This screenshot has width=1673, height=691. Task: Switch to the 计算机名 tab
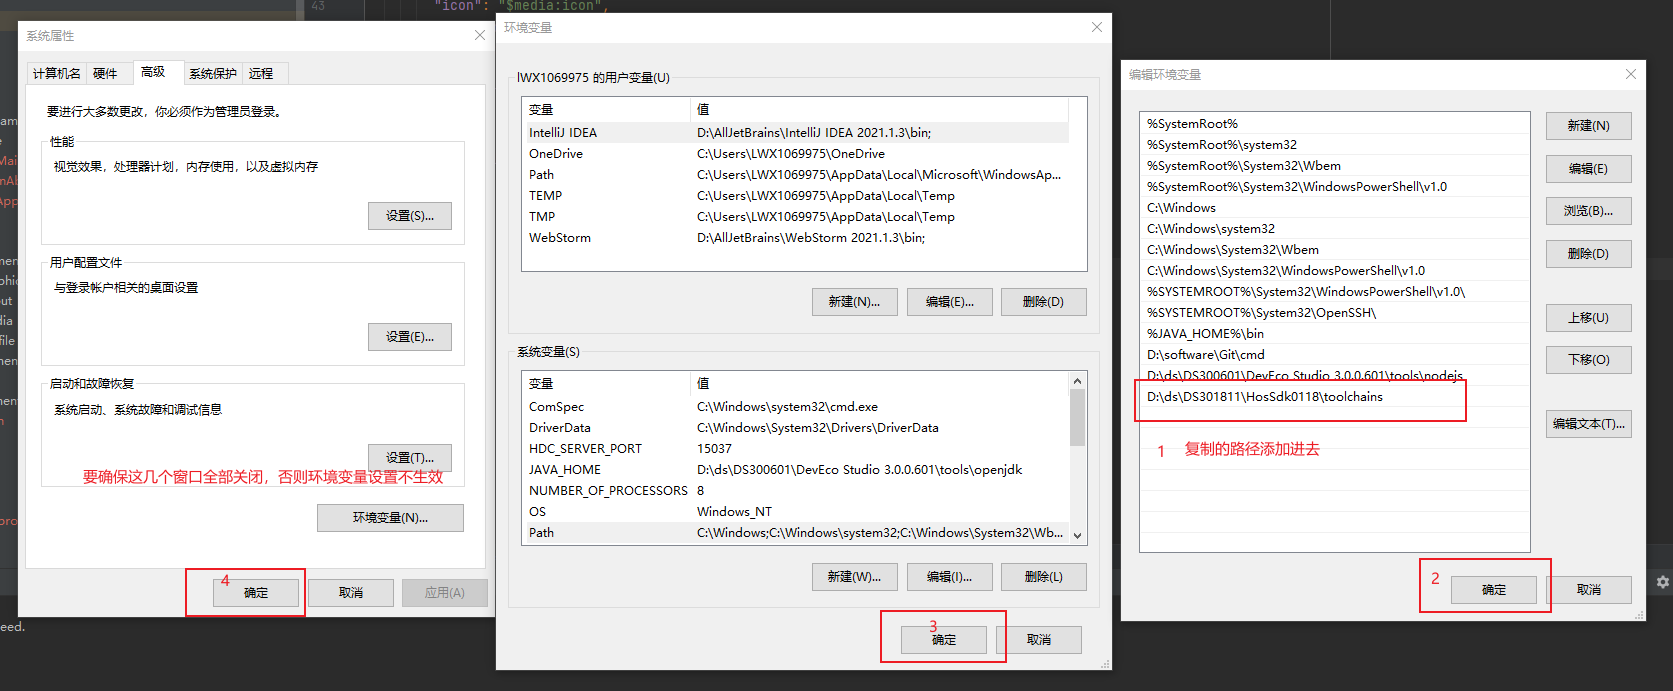click(57, 73)
